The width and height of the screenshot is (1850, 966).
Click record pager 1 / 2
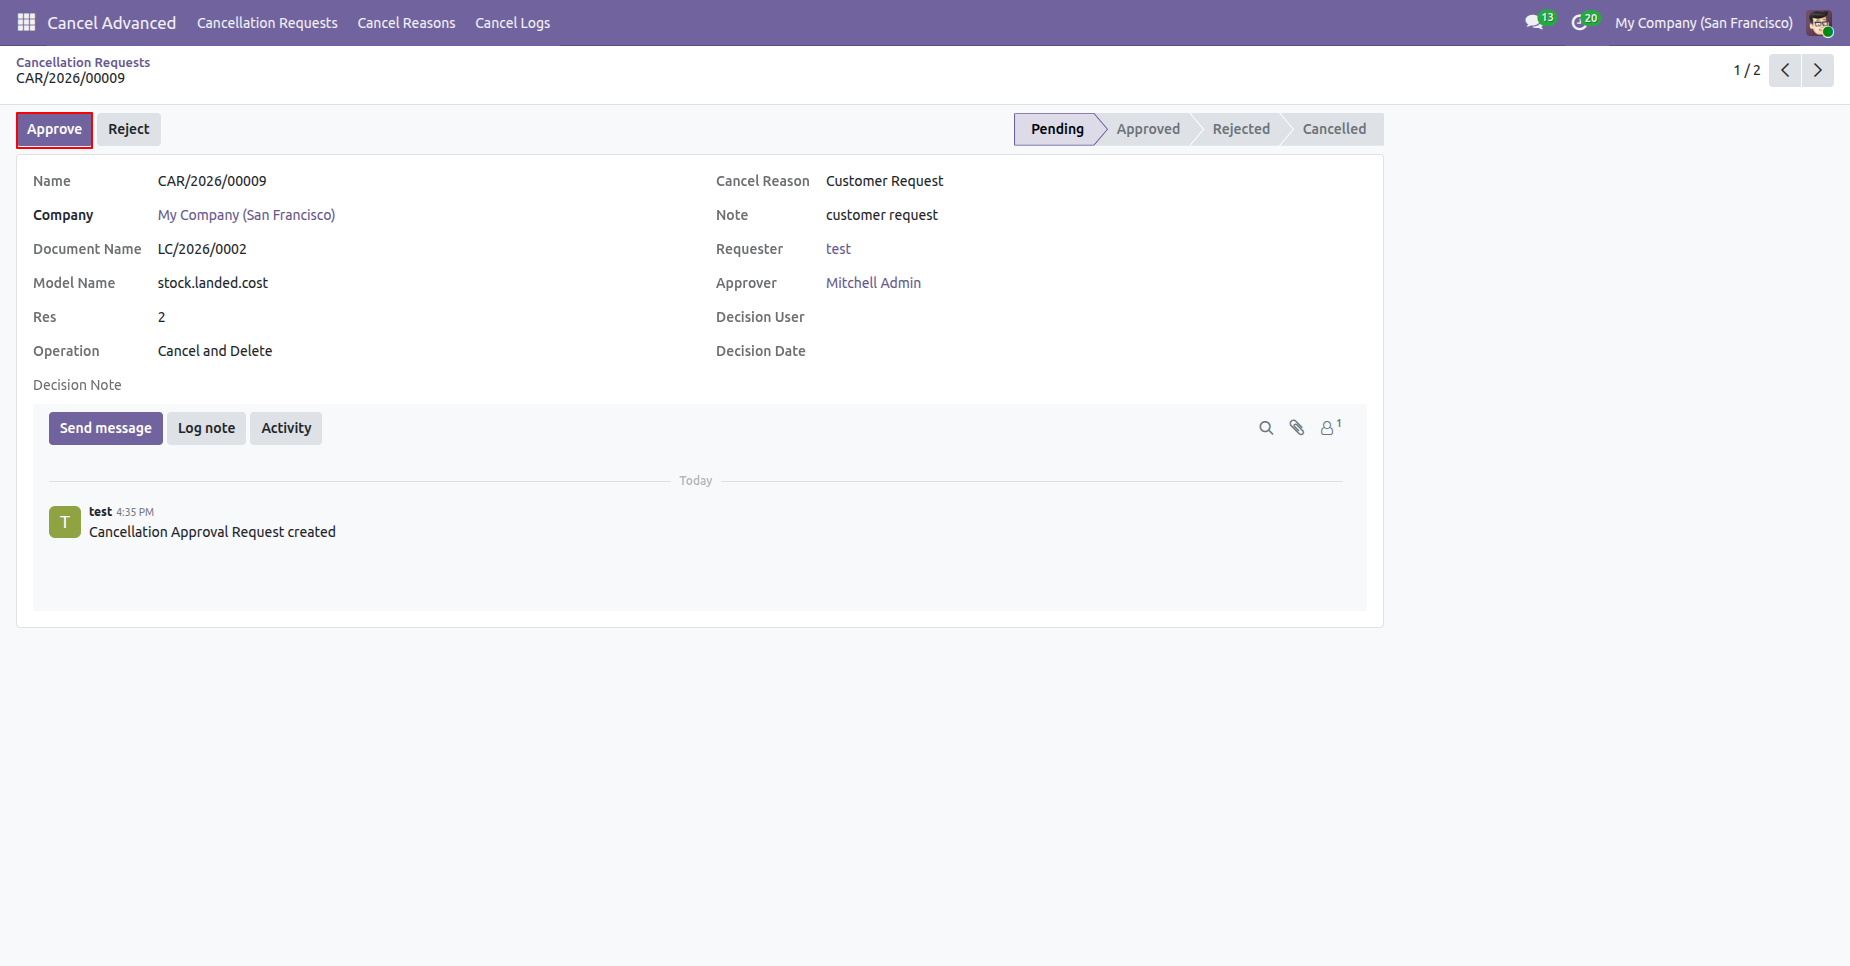click(1746, 70)
